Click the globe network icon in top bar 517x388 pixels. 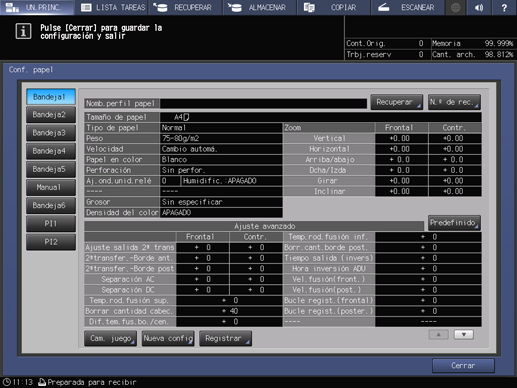coord(455,7)
